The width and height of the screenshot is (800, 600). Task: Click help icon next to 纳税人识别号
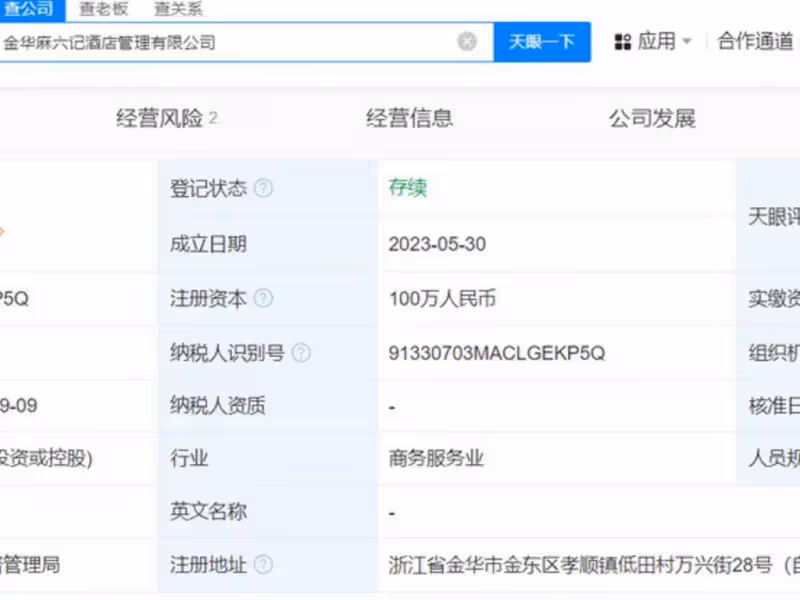pyautogui.click(x=301, y=353)
